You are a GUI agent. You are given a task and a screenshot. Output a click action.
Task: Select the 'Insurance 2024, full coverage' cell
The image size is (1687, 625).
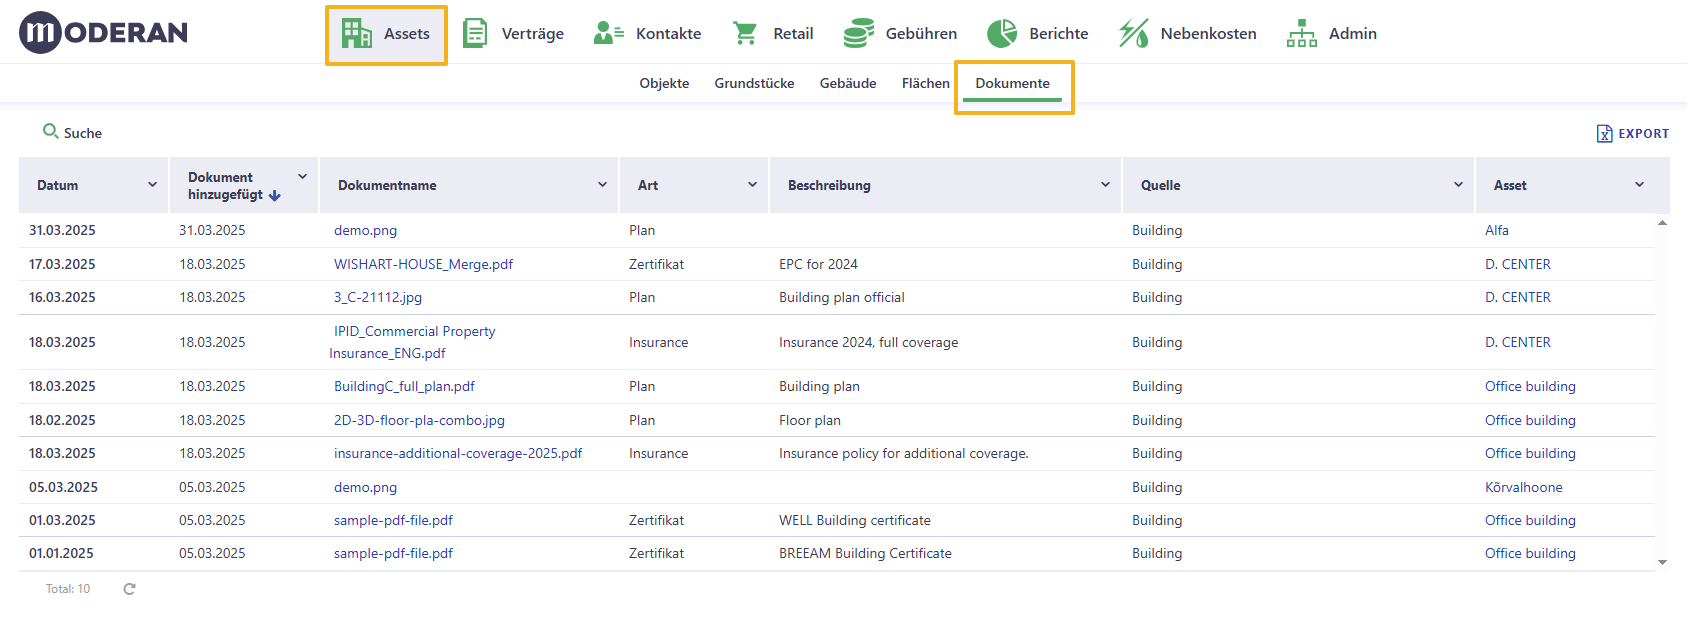click(x=868, y=342)
